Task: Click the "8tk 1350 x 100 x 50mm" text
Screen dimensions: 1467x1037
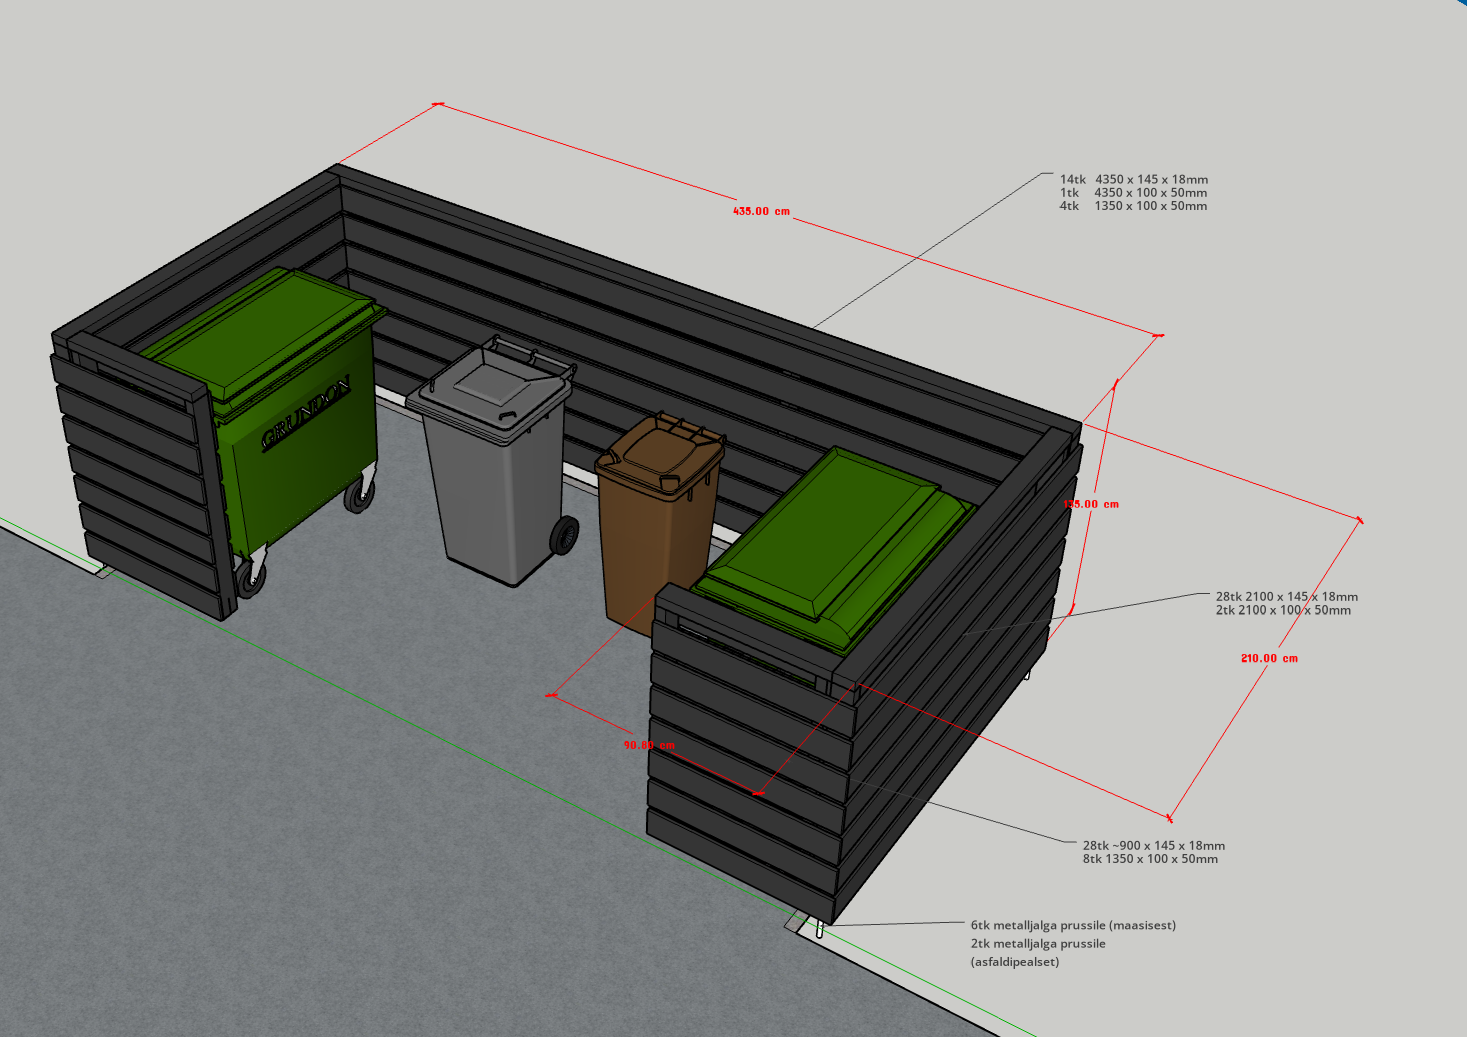Action: click(1150, 859)
